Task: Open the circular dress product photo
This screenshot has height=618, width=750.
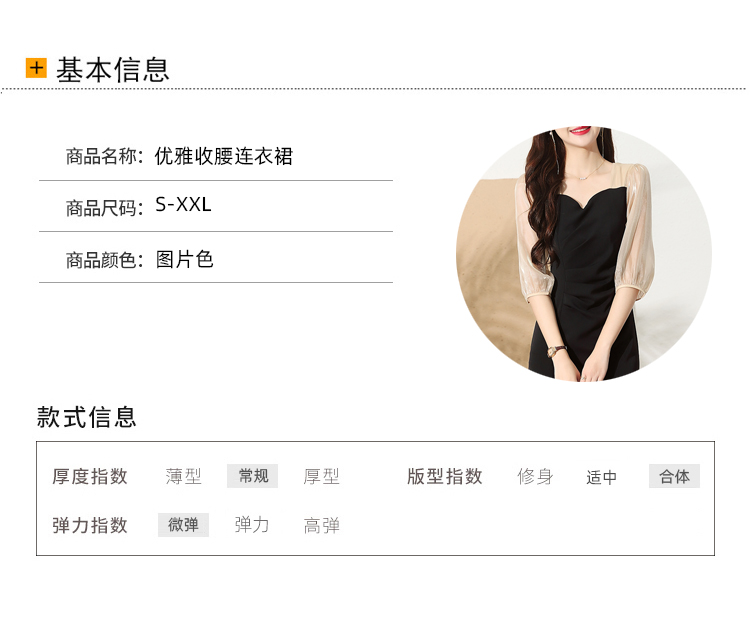Action: (584, 254)
